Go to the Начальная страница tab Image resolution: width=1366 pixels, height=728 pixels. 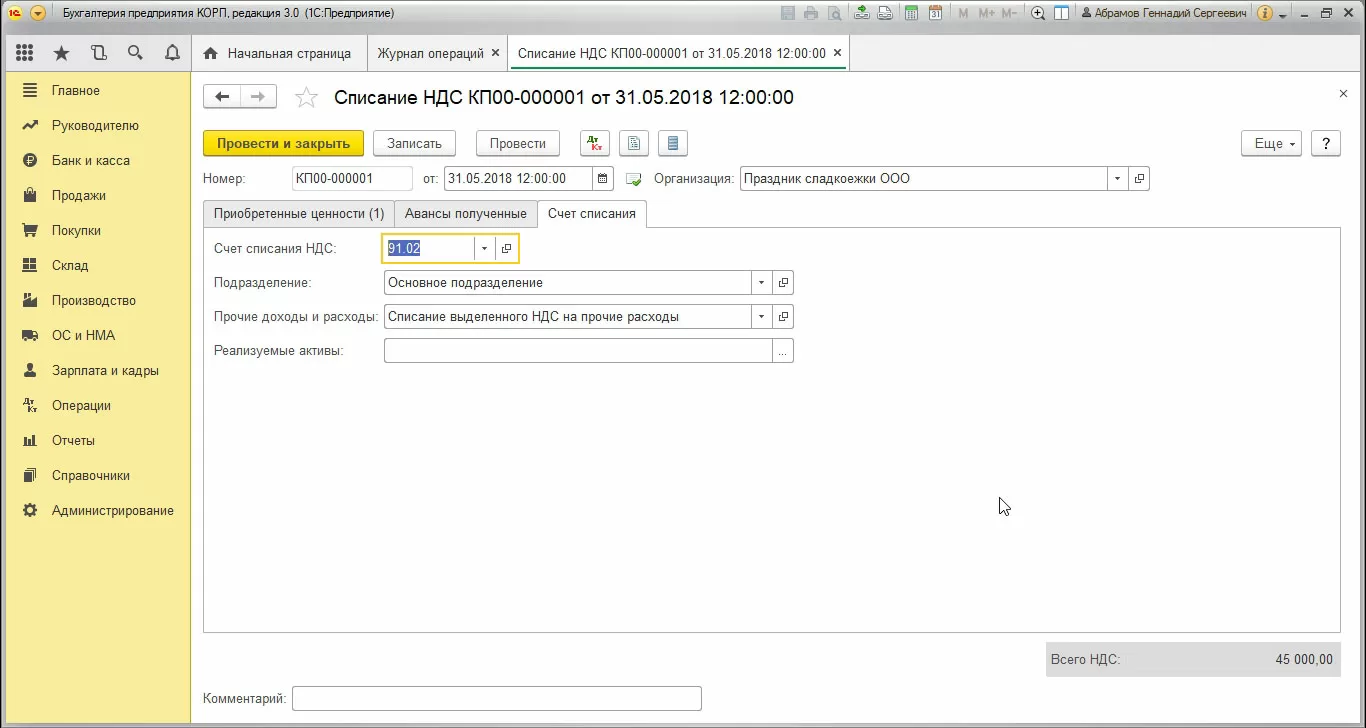(277, 53)
